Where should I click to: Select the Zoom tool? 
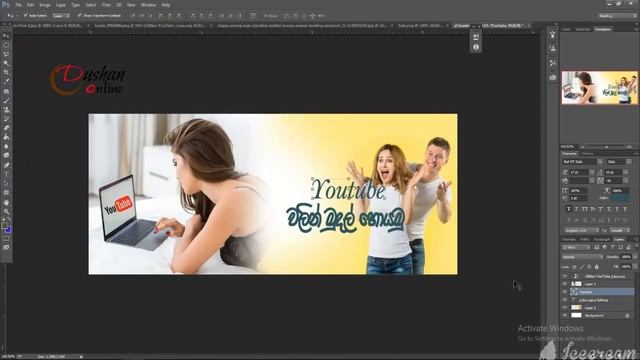6,211
